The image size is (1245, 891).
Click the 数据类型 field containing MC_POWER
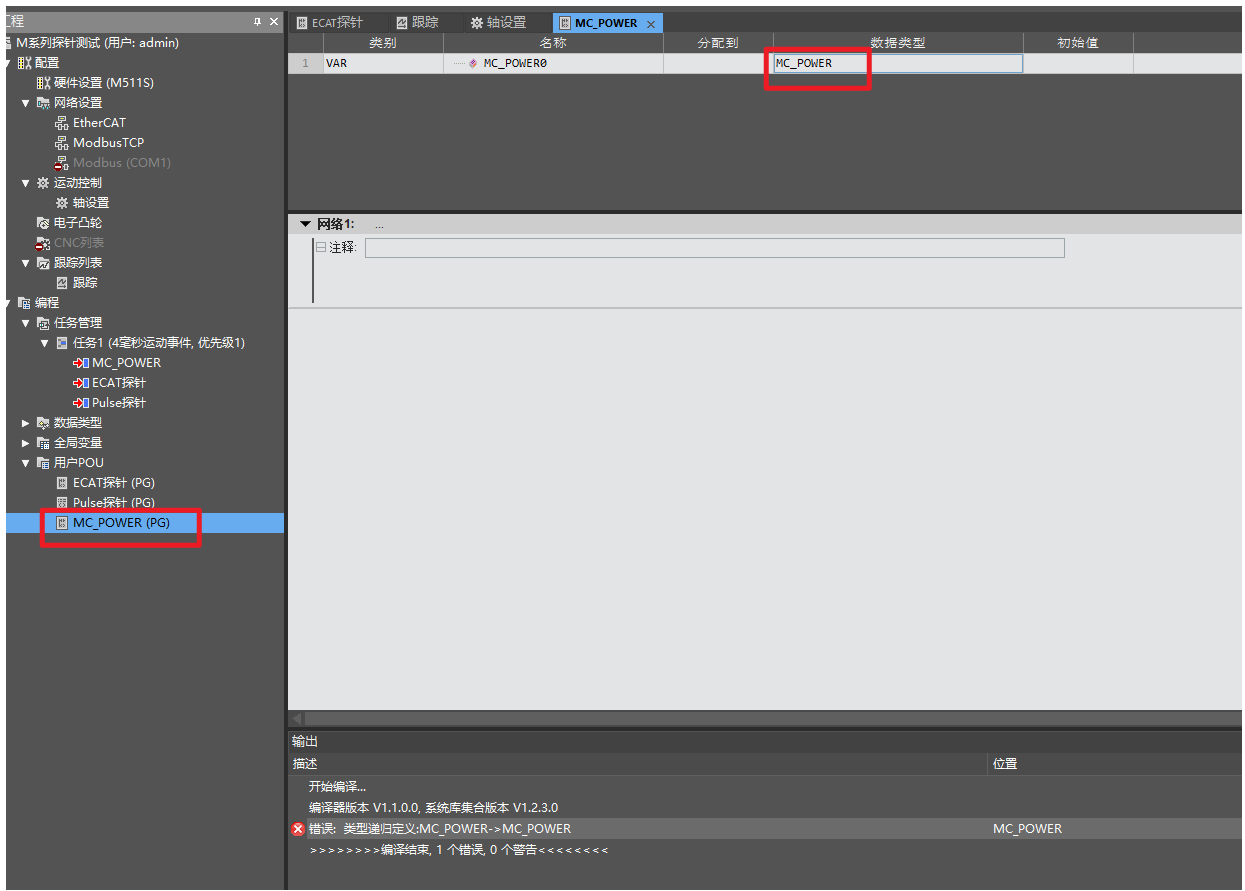(897, 63)
